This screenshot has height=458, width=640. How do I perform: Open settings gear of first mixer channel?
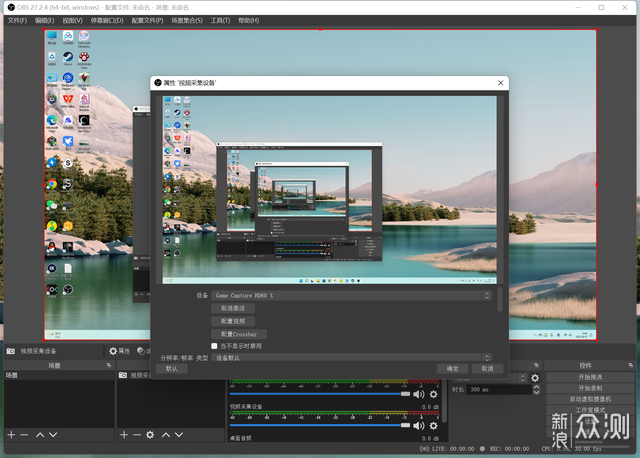pyautogui.click(x=433, y=394)
